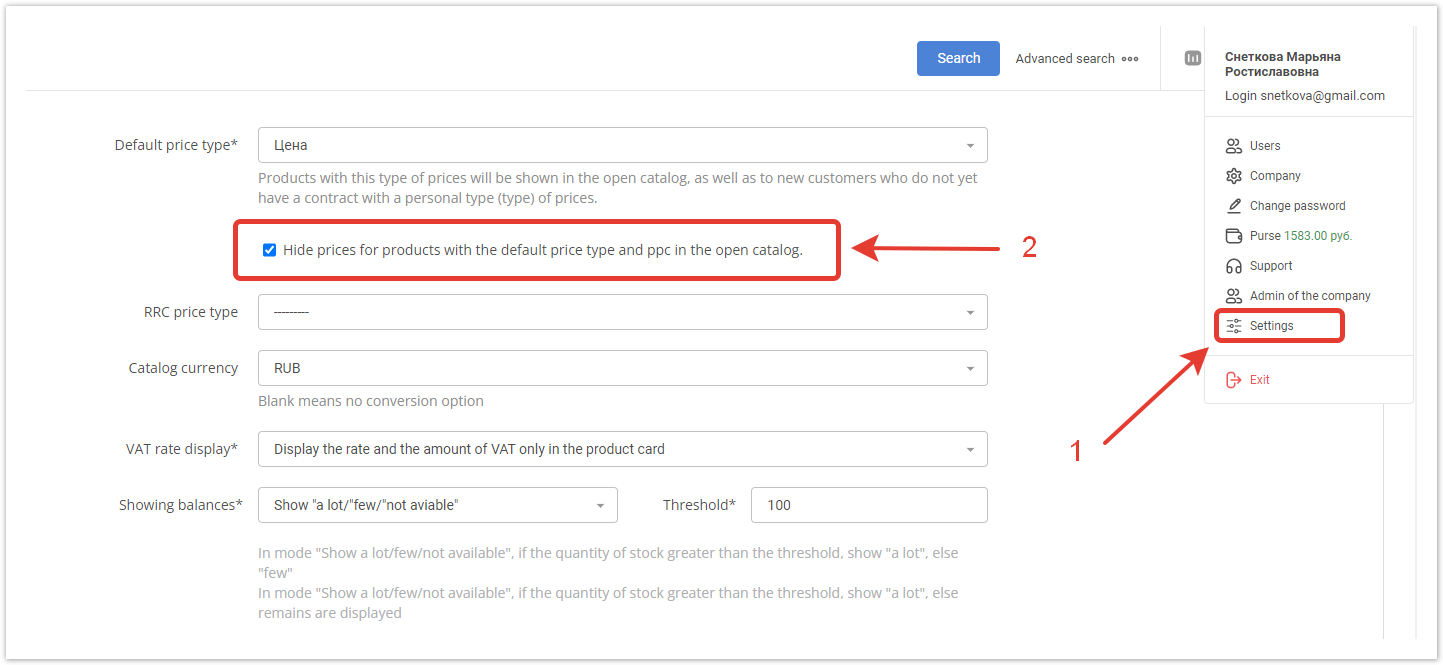This screenshot has height=665, width=1443.
Task: Select Support in the user menu
Action: coord(1271,266)
